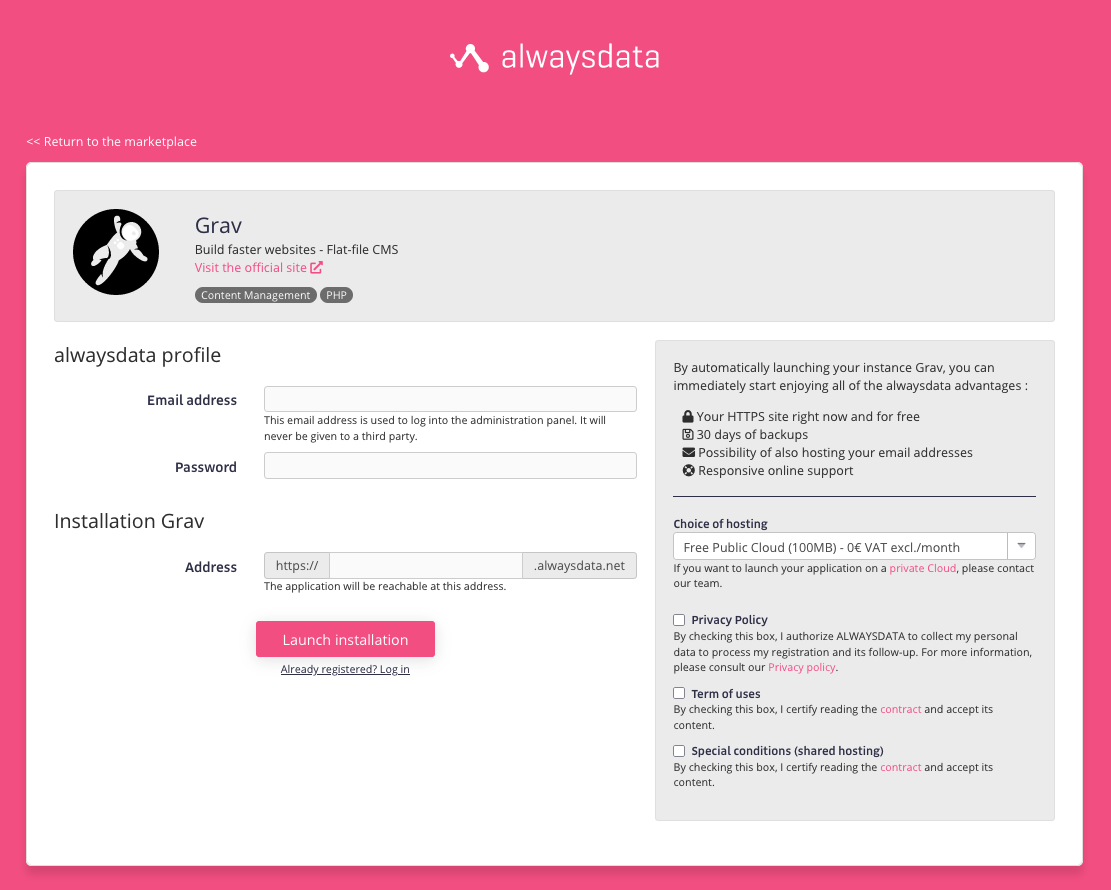Viewport: 1111px width, 890px height.
Task: Select the Content Management tag
Action: (x=255, y=295)
